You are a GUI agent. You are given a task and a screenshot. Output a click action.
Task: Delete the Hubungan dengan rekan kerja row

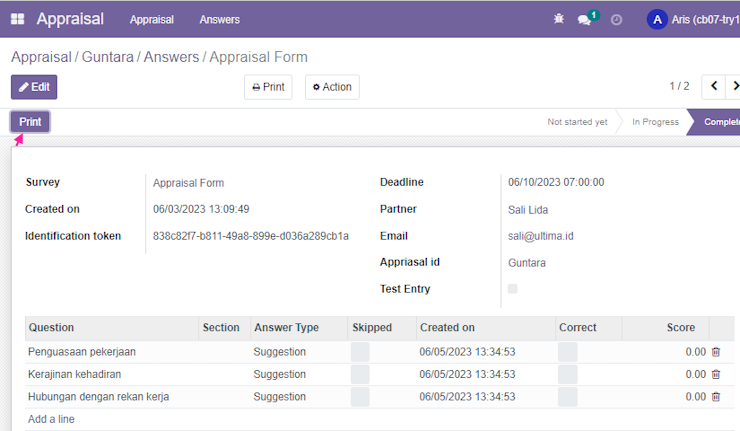point(716,397)
